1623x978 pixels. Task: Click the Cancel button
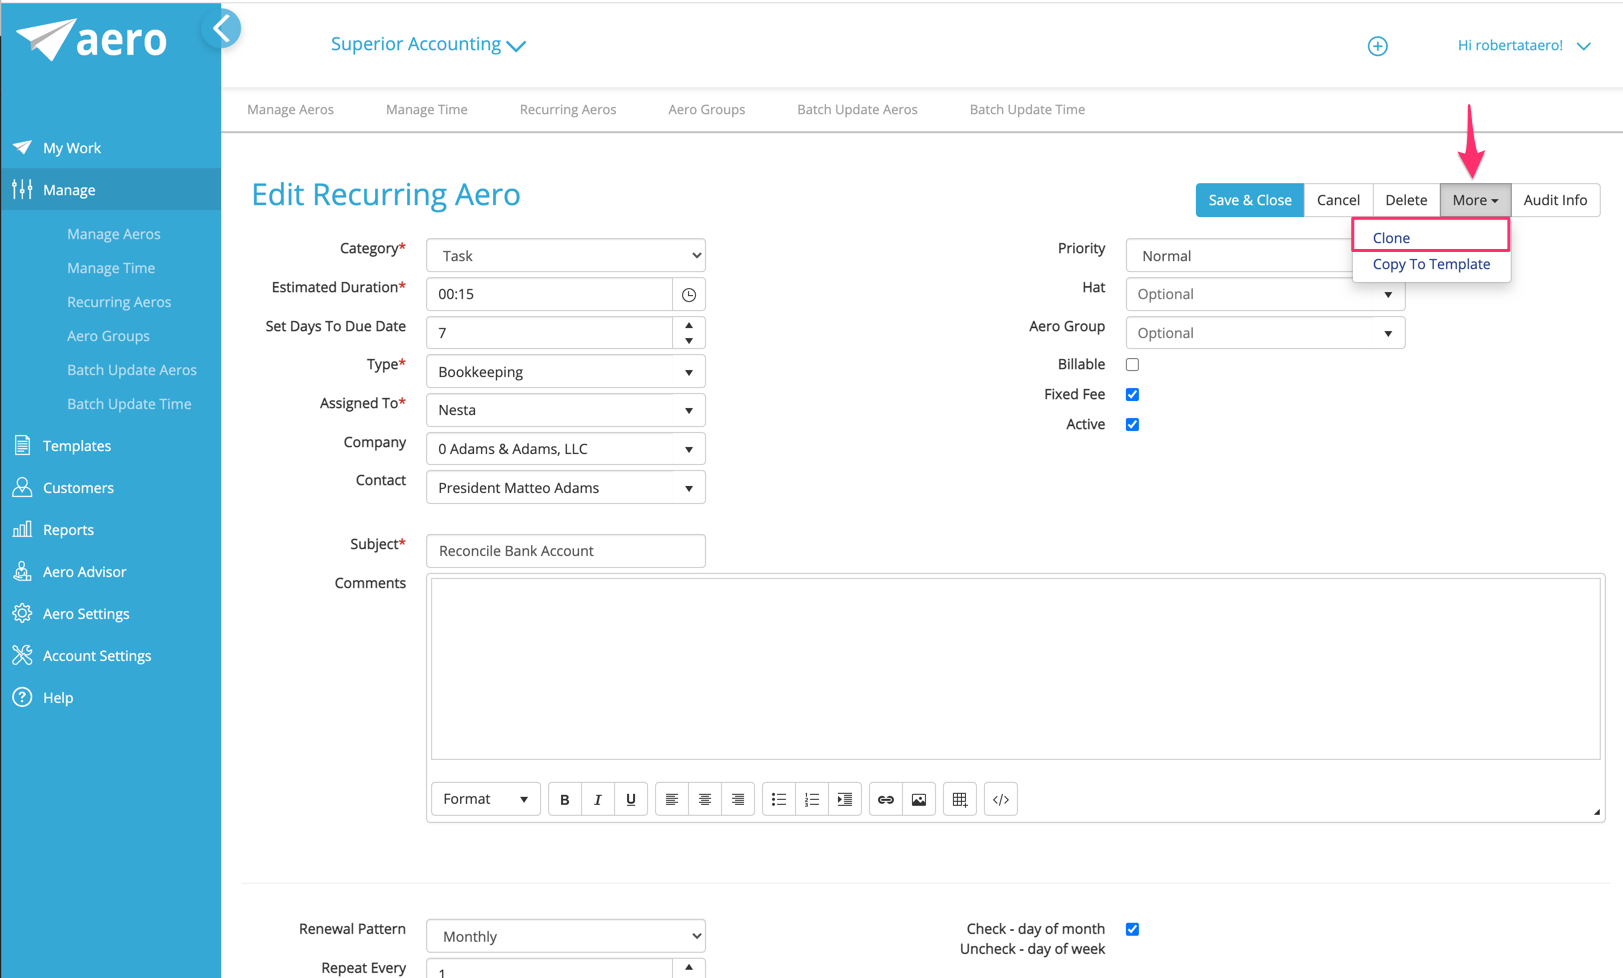tap(1338, 200)
